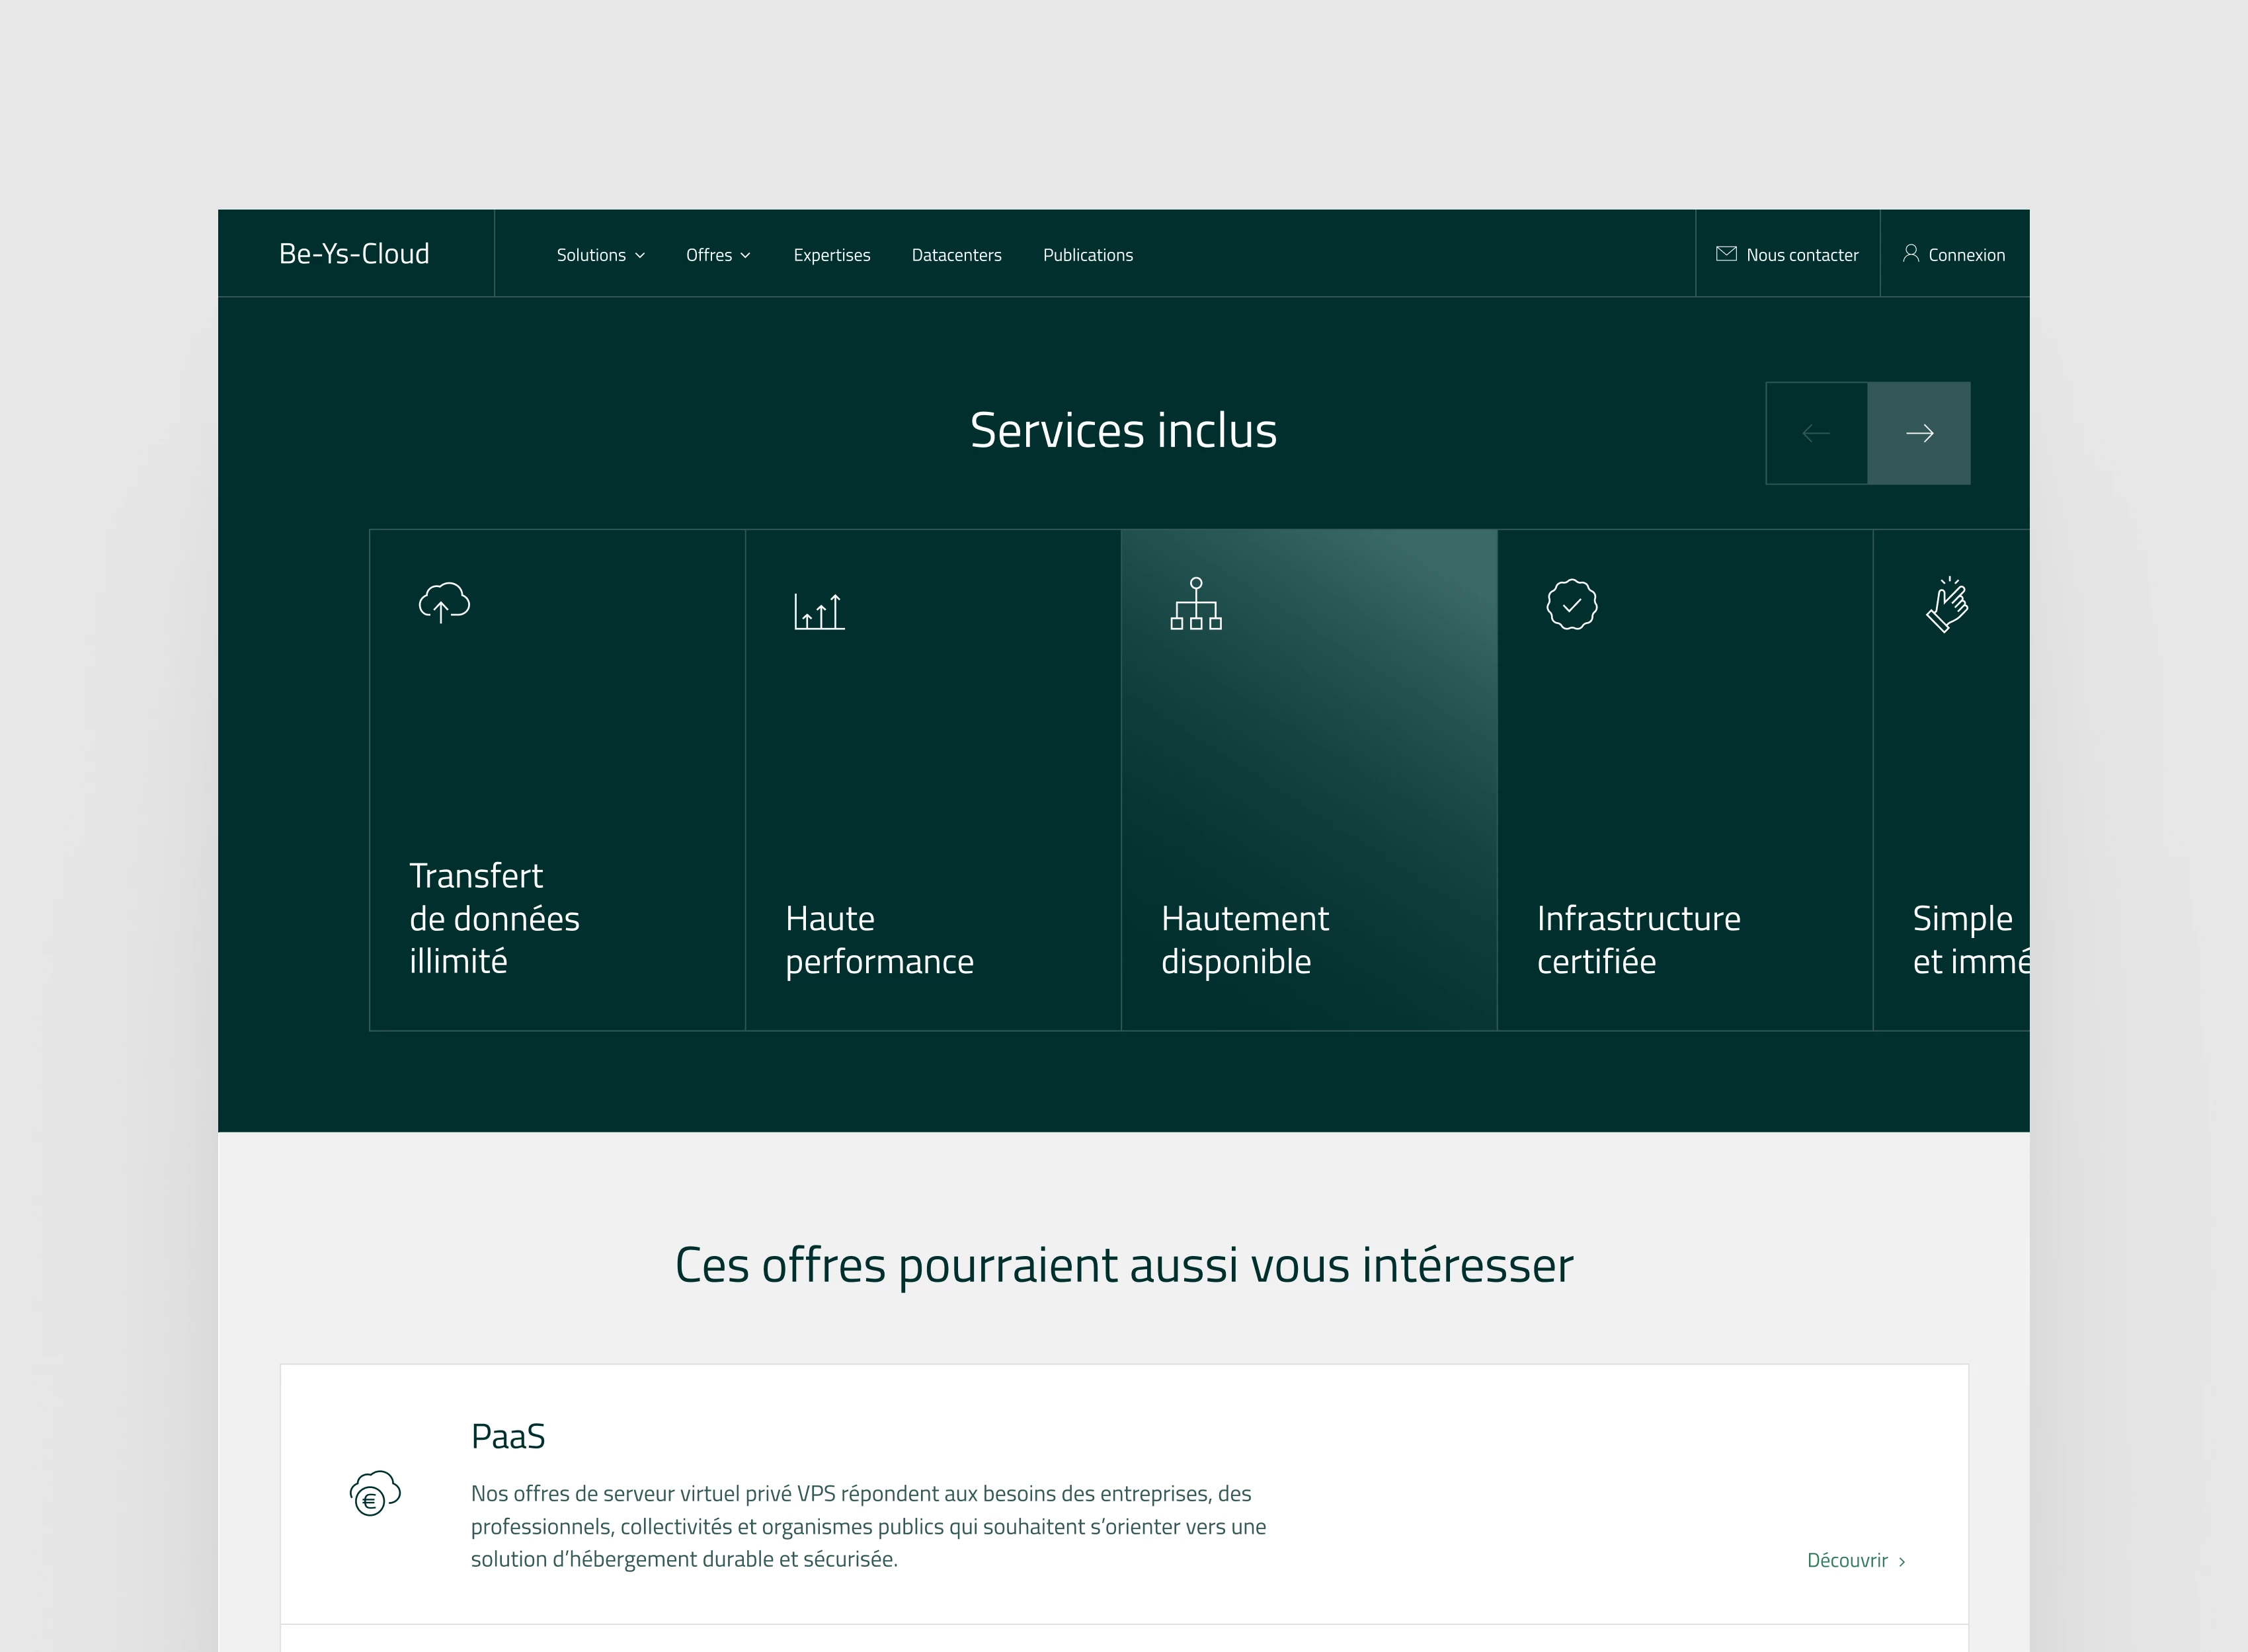Click the clicking hand icon on the rightmost card

tap(1946, 604)
